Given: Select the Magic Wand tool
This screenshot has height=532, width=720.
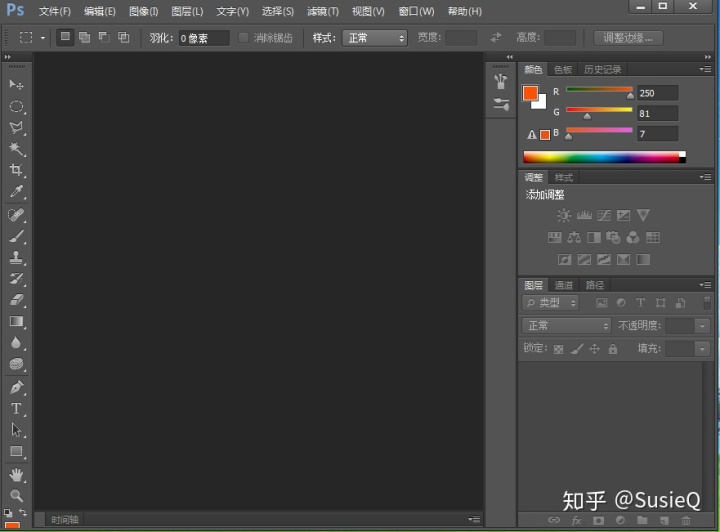Looking at the screenshot, I should 16,149.
